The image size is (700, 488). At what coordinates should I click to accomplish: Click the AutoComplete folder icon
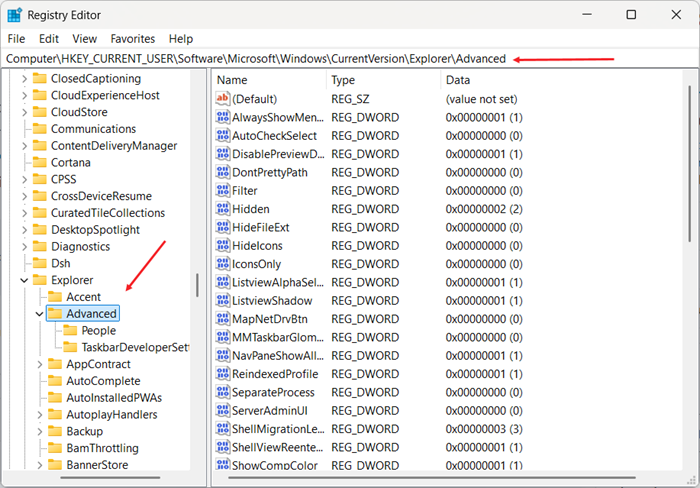(55, 381)
